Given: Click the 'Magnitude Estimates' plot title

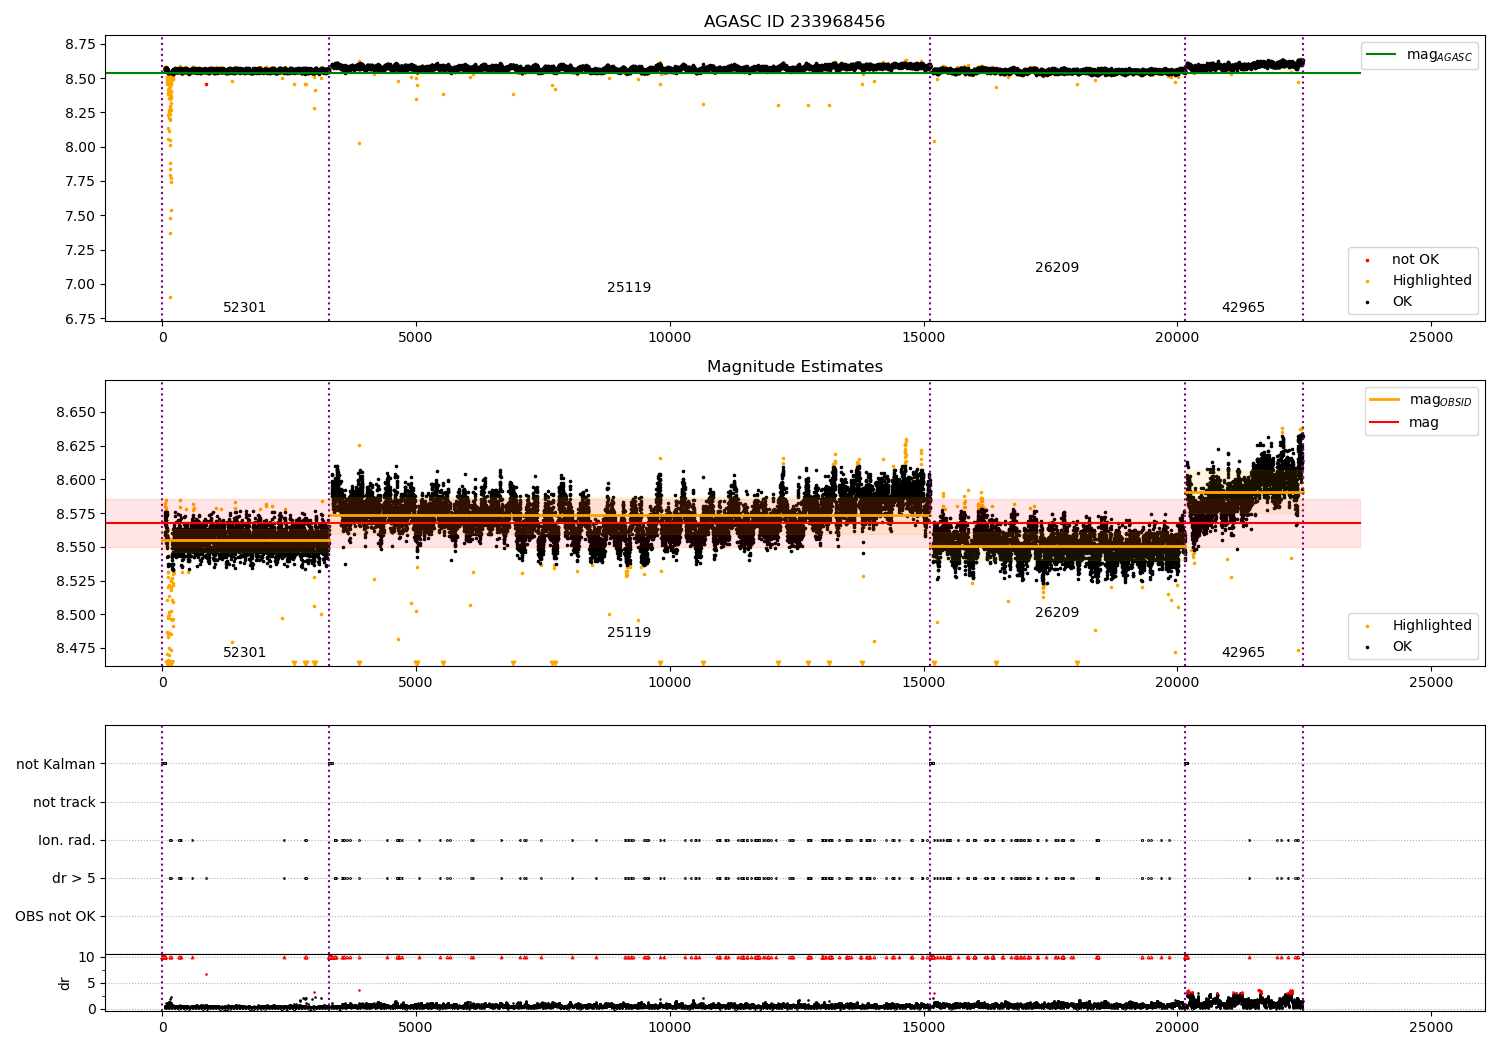Looking at the screenshot, I should click(x=794, y=366).
